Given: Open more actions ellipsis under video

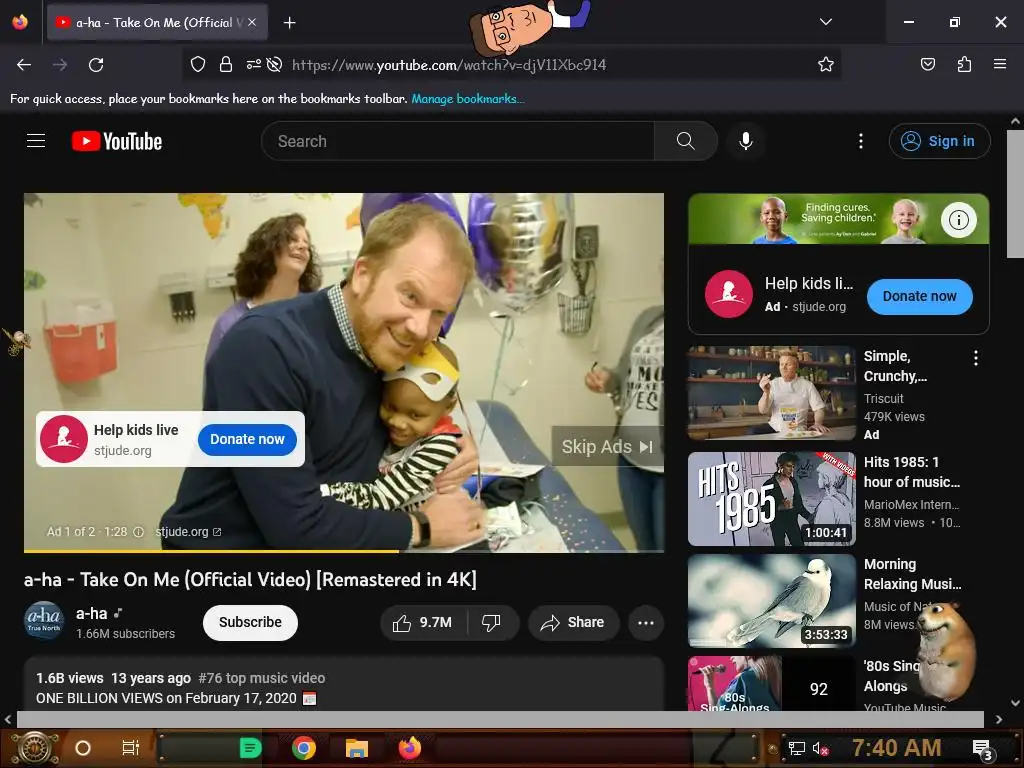Looking at the screenshot, I should [x=646, y=623].
